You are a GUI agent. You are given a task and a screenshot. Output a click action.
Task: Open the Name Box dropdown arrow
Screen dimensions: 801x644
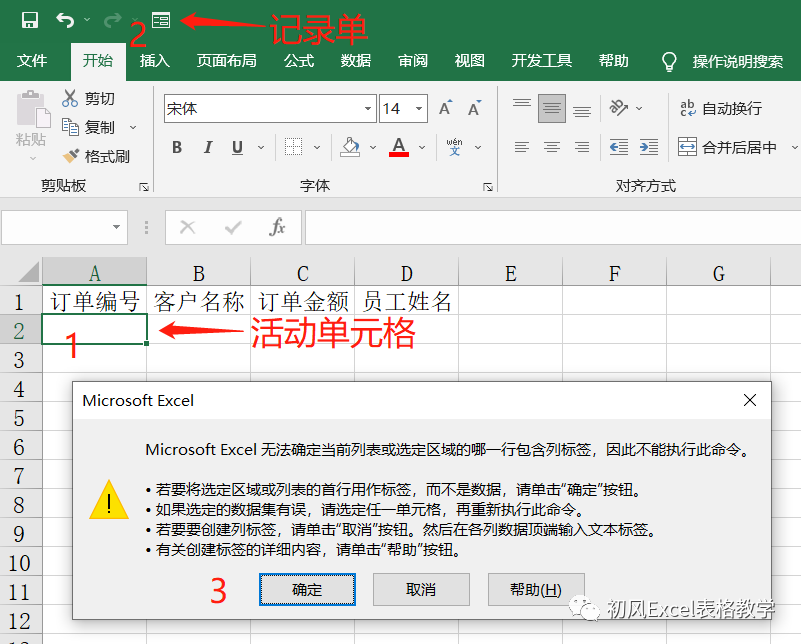tap(116, 227)
